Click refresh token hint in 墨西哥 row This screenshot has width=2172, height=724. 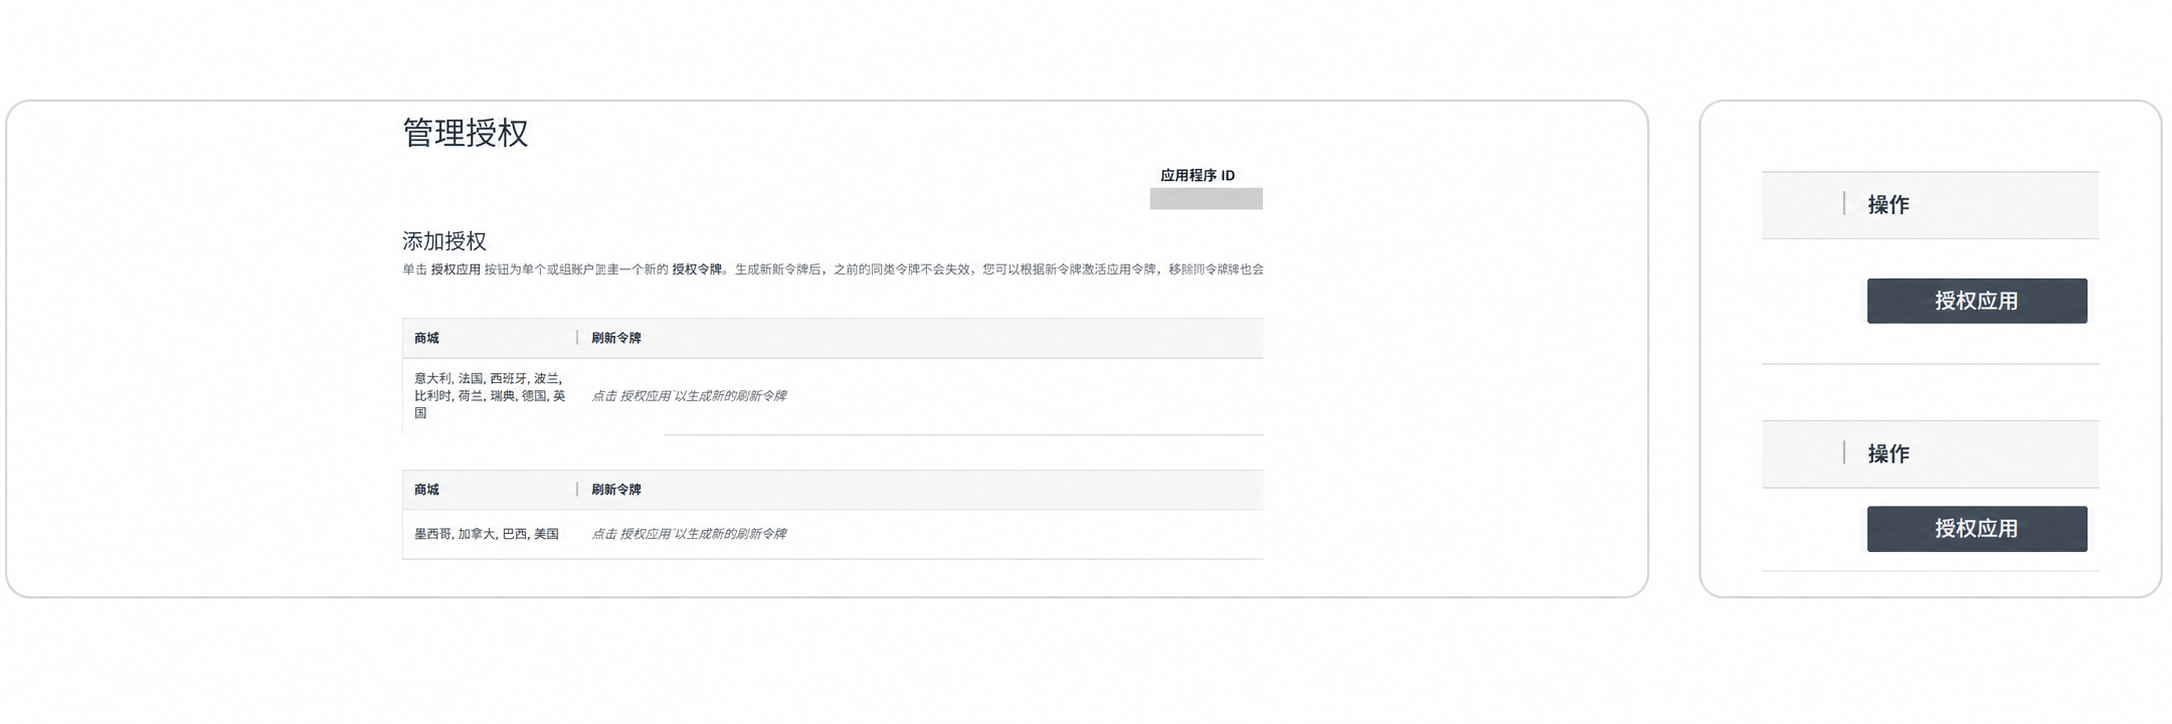pos(688,534)
